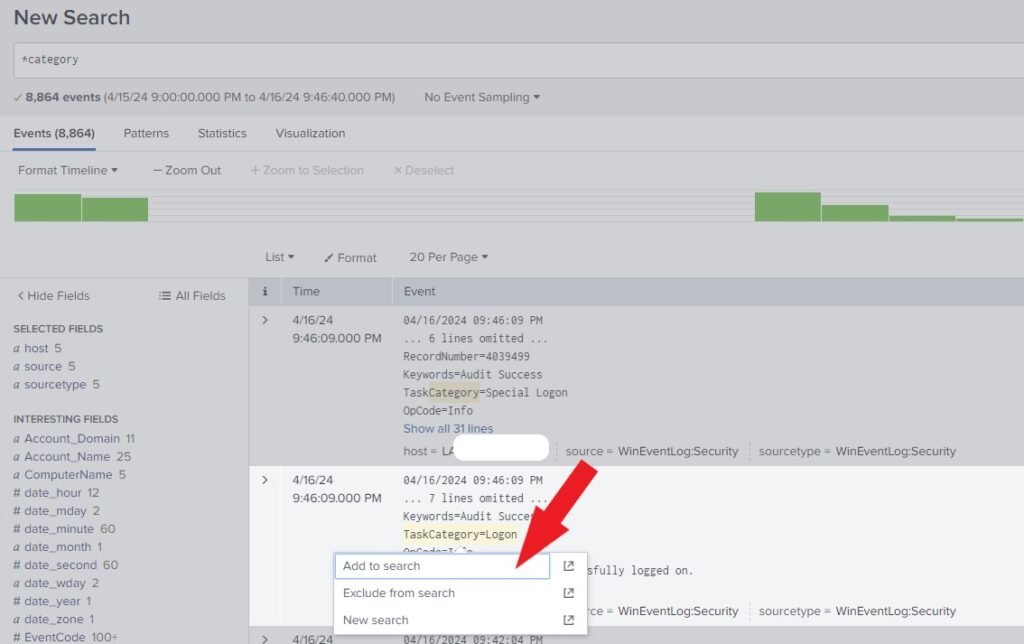Open the Account_Domain field

pyautogui.click(x=74, y=438)
